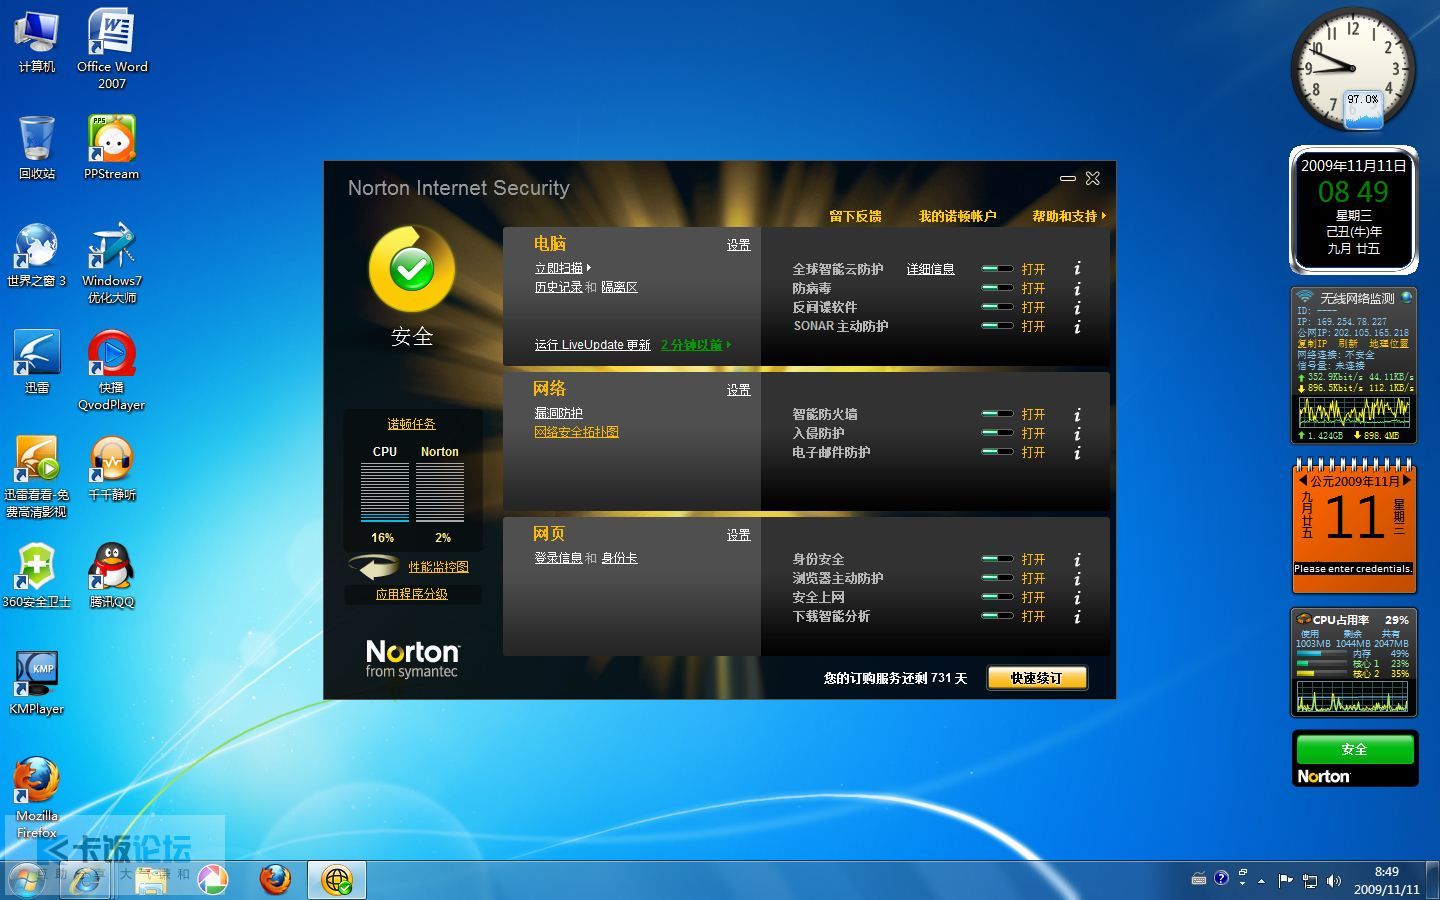
Task: Toggle SONAR 主动防护 switch
Action: pos(997,326)
